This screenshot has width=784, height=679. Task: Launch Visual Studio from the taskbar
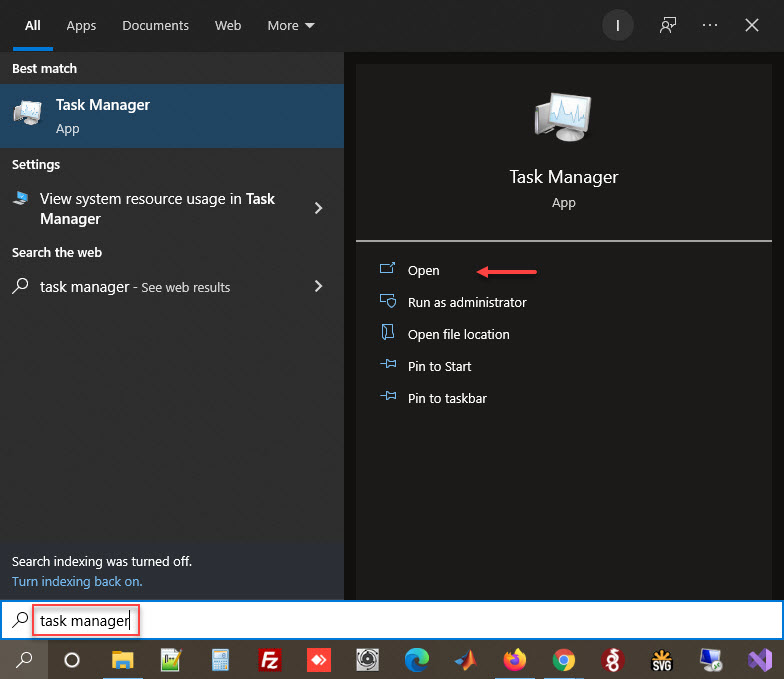click(x=760, y=660)
